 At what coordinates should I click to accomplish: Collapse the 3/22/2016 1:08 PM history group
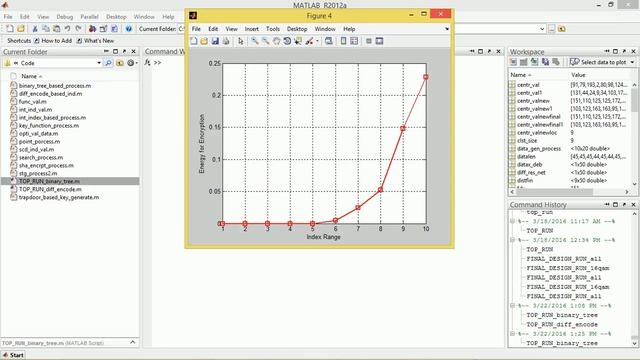coord(513,306)
